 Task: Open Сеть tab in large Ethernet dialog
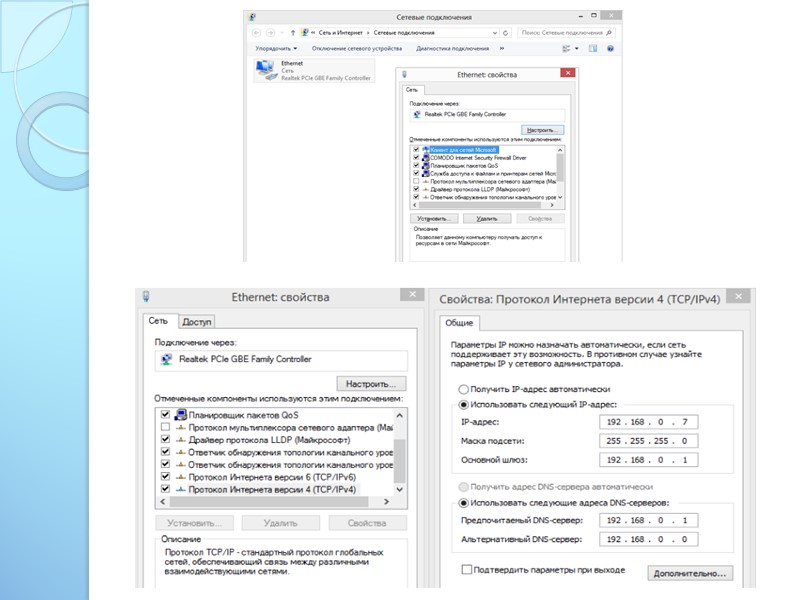click(159, 321)
